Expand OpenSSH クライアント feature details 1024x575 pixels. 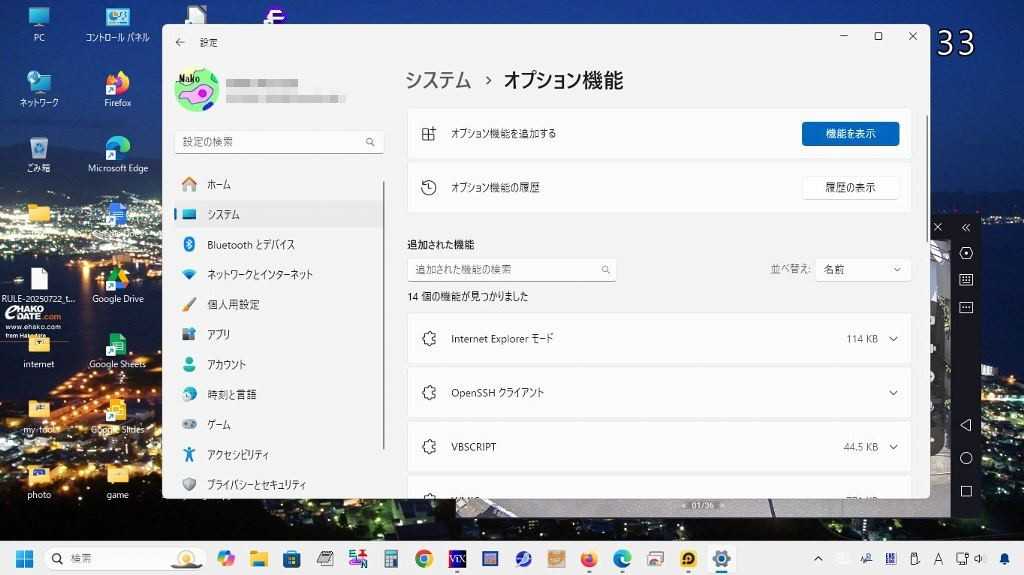pos(893,393)
